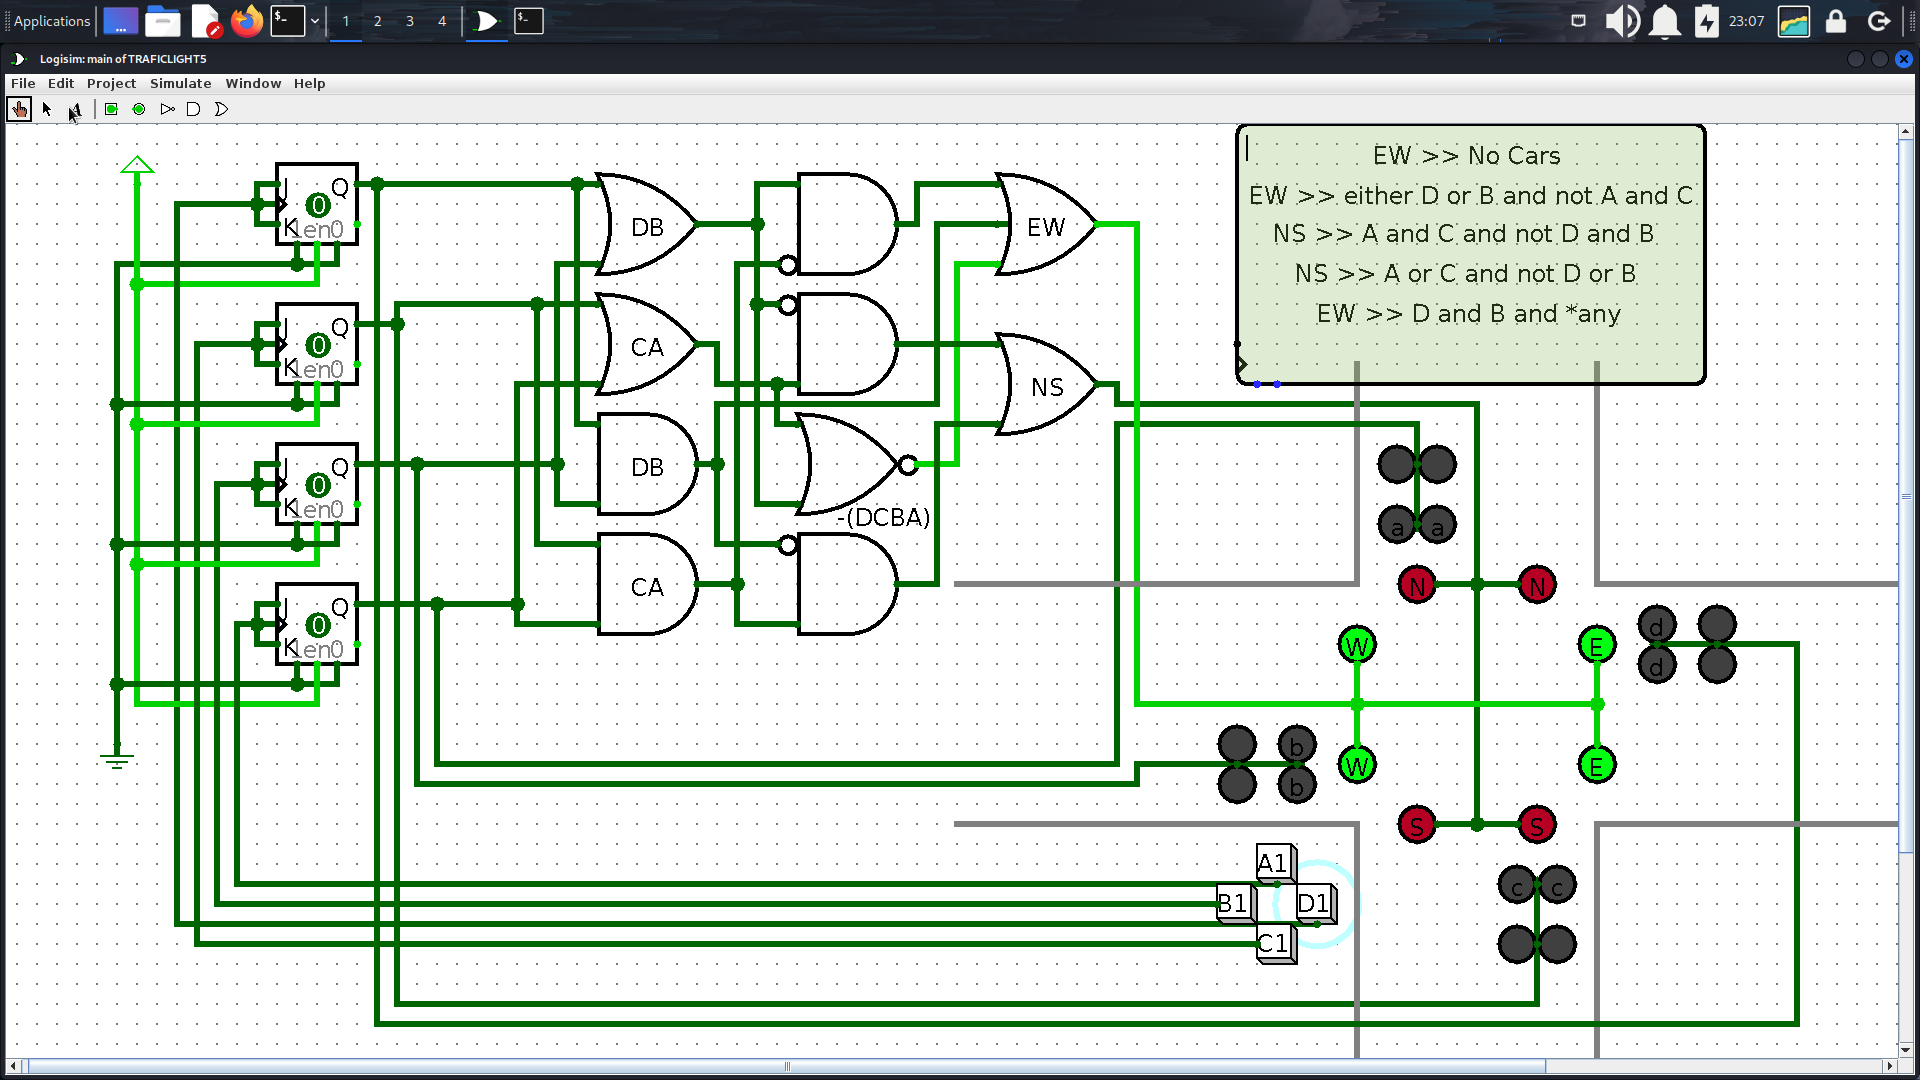This screenshot has height=1080, width=1920.
Task: Pick the OR gate tool
Action: click(221, 109)
